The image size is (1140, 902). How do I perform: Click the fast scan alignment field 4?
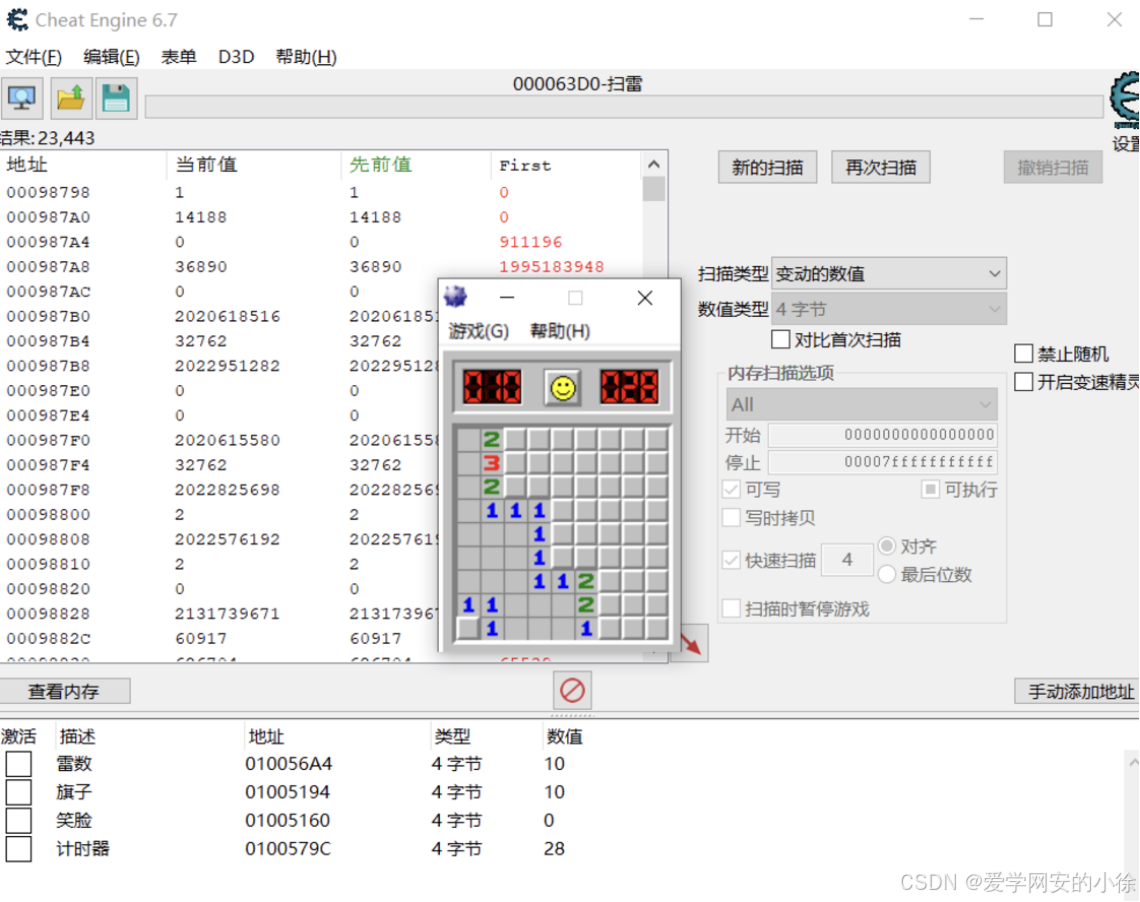click(847, 560)
